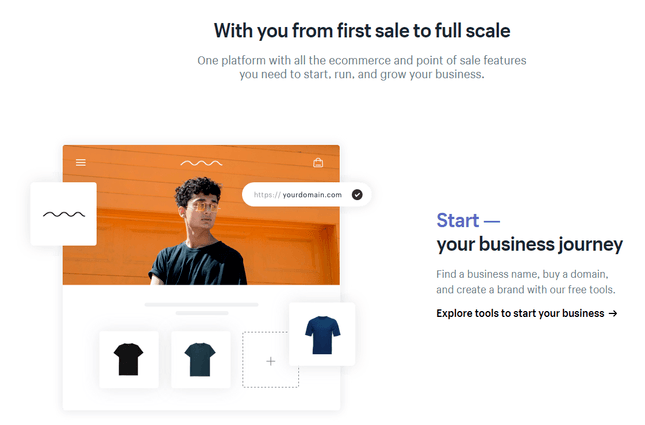Click the shopping bag icon
The height and width of the screenshot is (425, 645).
tap(318, 162)
